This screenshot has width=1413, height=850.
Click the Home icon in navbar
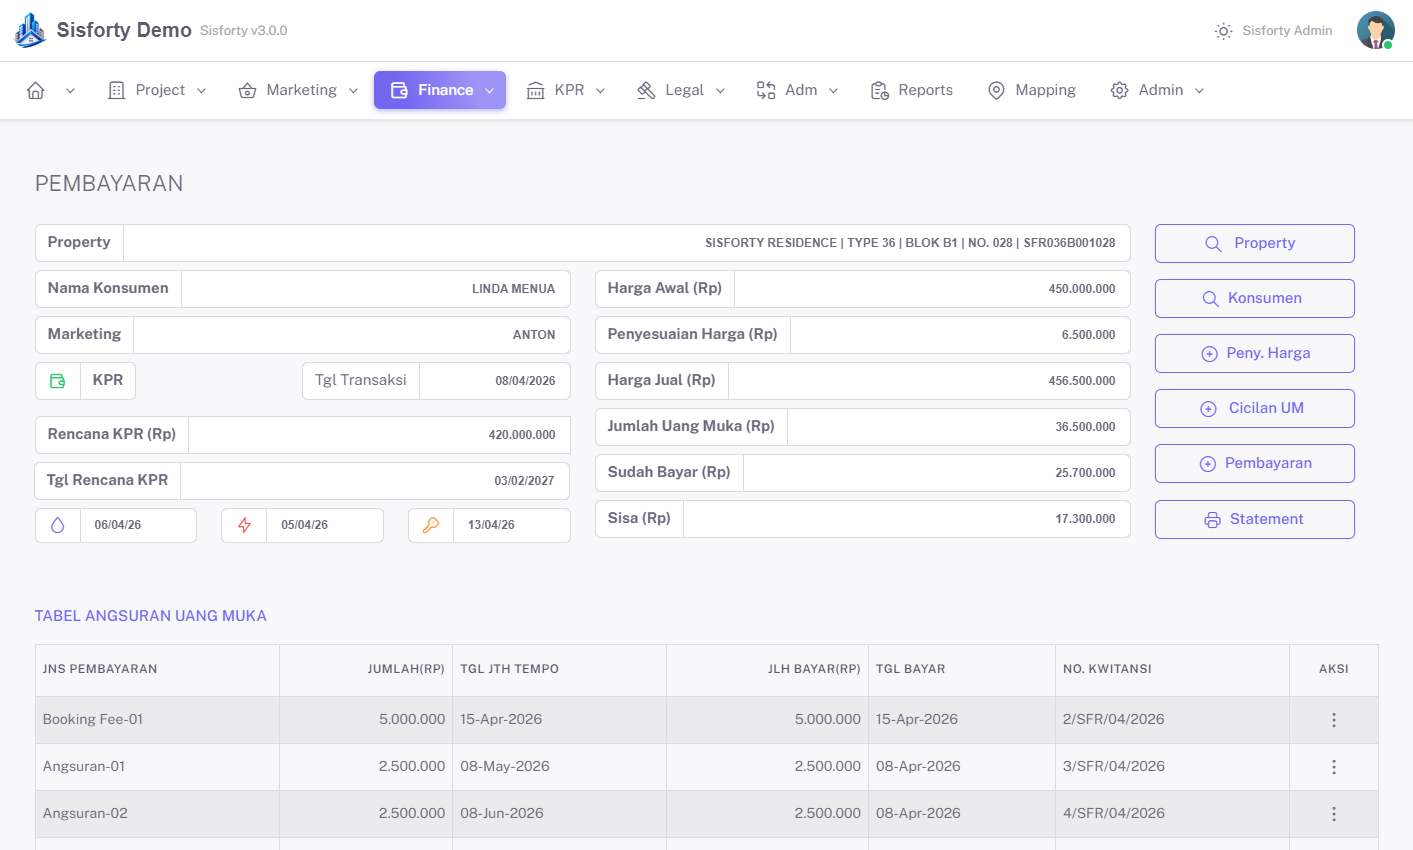pyautogui.click(x=36, y=90)
